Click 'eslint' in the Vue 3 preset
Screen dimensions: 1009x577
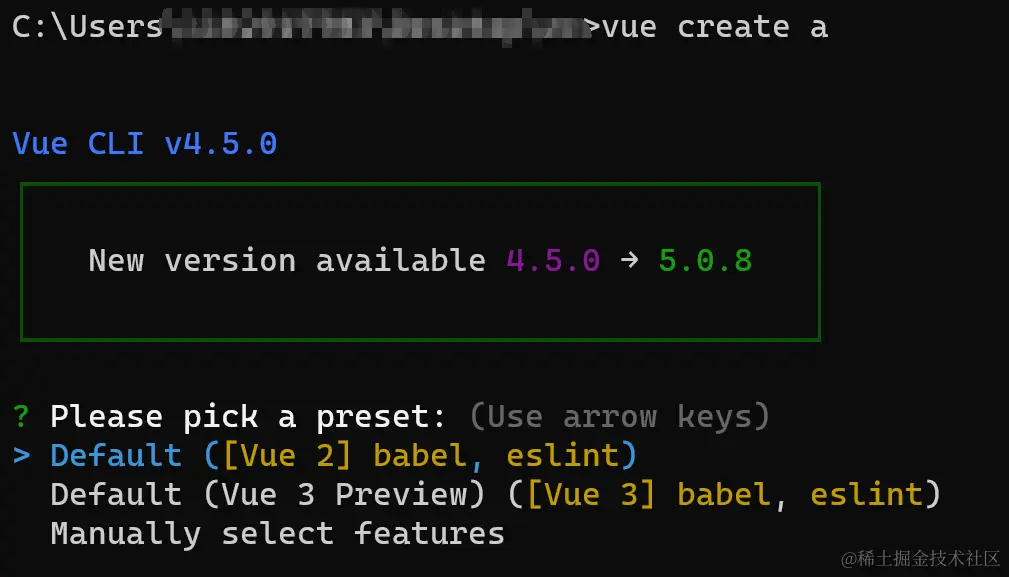[x=866, y=495]
